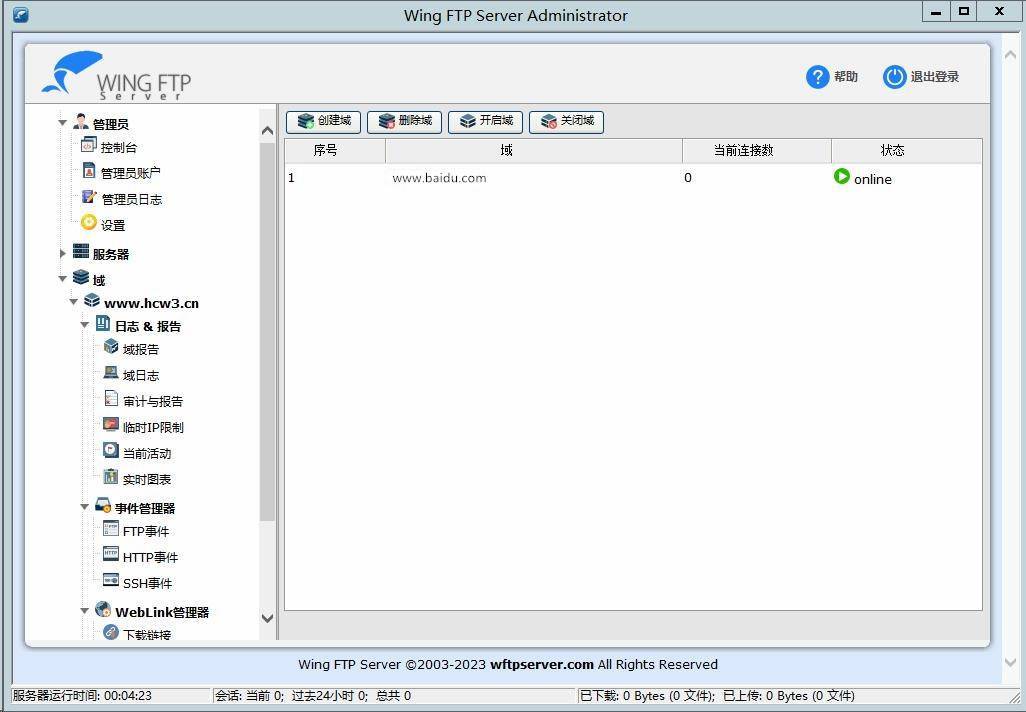Click the 创建域 (Create Domain) button
The width and height of the screenshot is (1026, 712).
click(323, 121)
